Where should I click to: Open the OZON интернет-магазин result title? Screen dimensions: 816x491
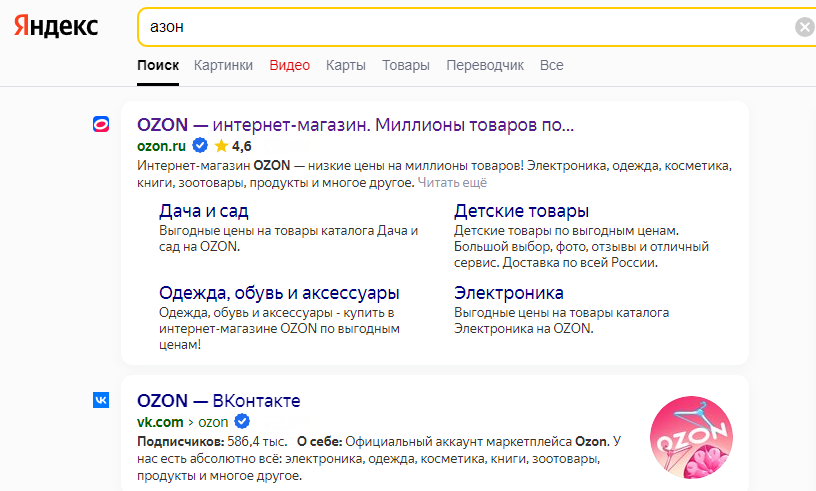355,125
